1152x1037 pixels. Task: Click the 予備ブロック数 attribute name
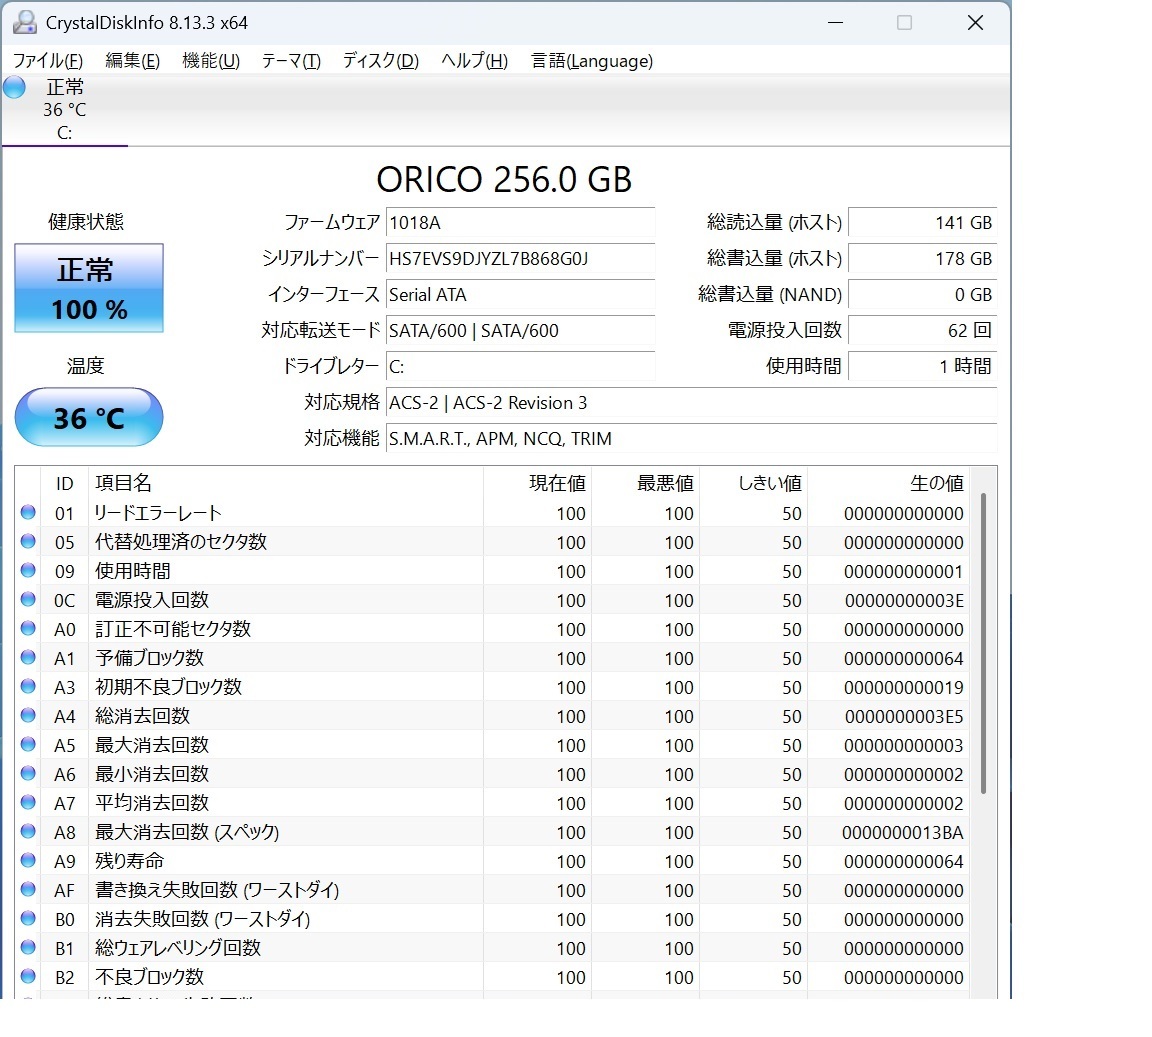pos(149,658)
